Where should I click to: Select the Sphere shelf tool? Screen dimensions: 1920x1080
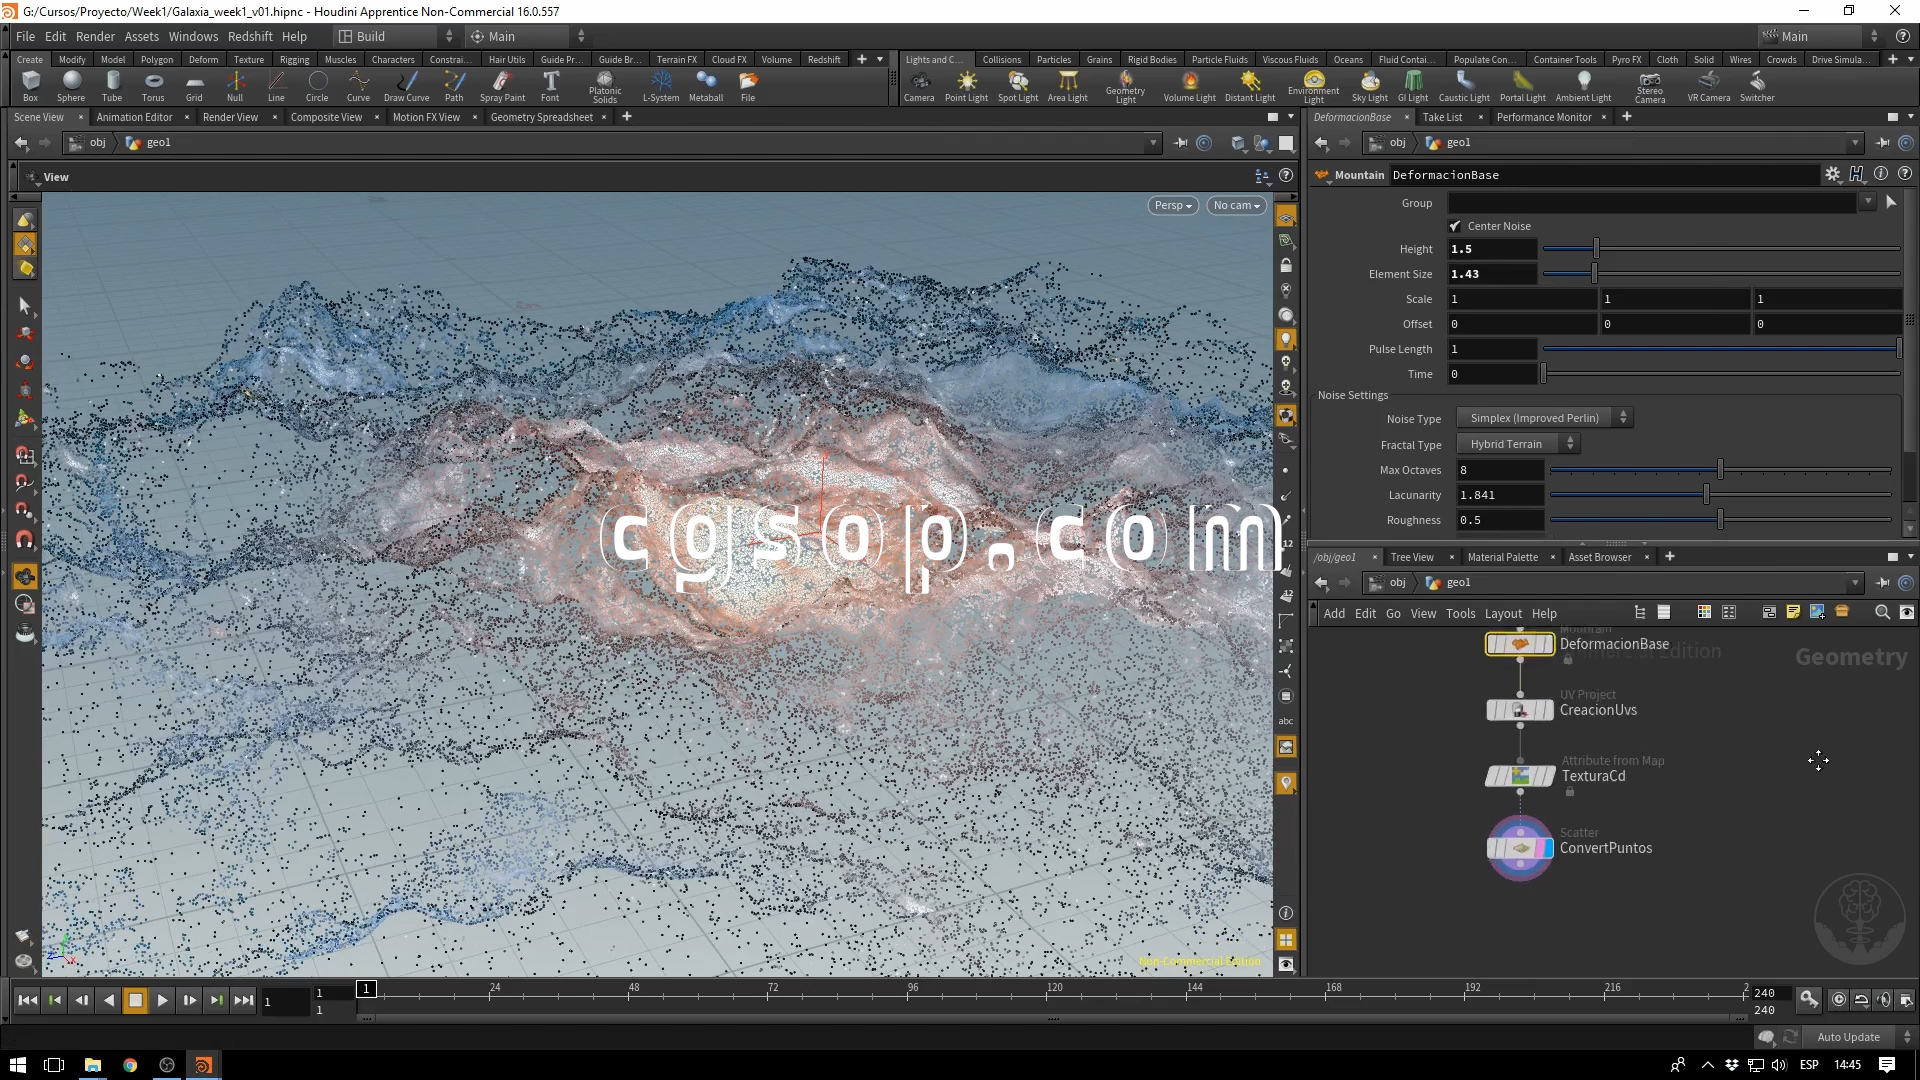[x=71, y=85]
